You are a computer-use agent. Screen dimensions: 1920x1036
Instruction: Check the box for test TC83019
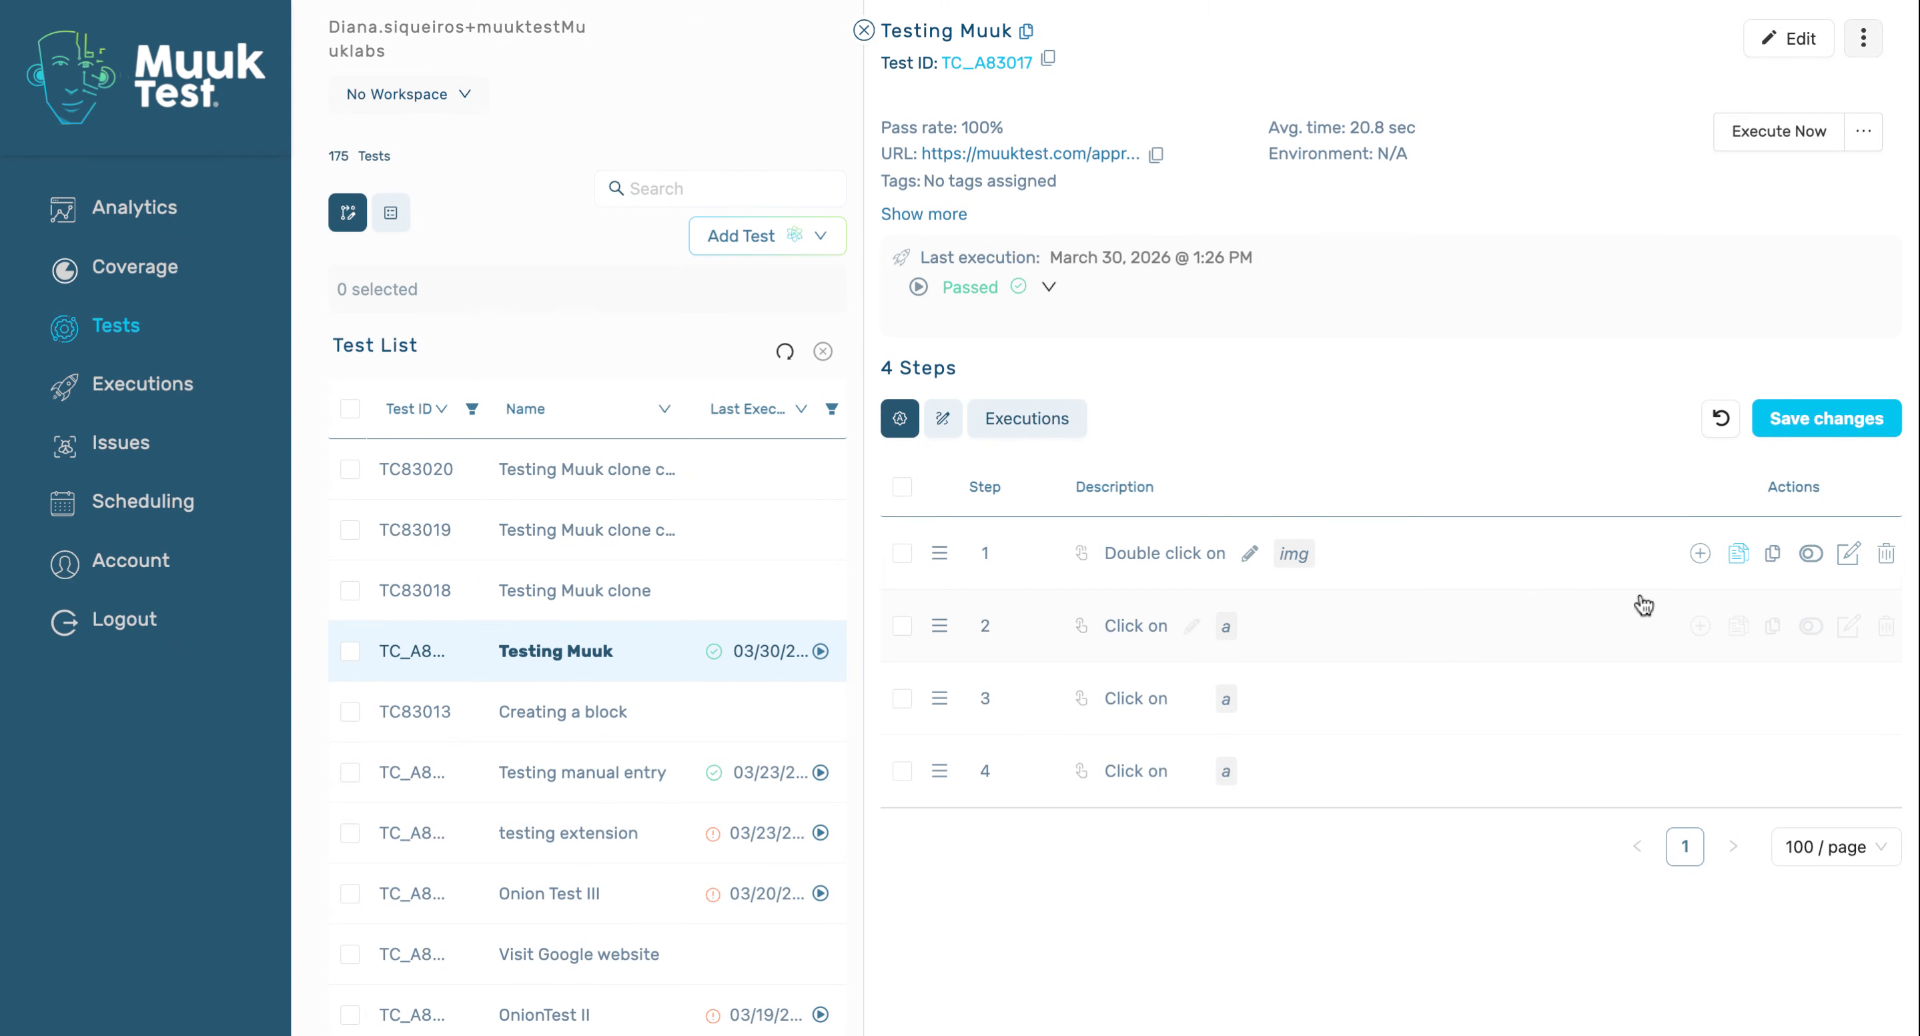(x=350, y=530)
